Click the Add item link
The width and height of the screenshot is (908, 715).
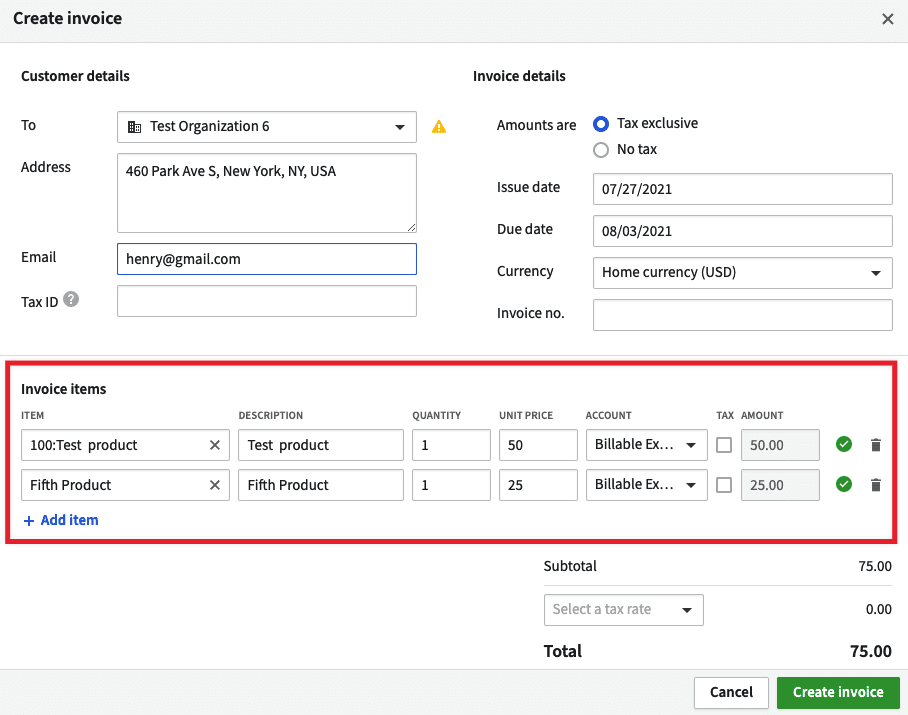pyautogui.click(x=61, y=520)
